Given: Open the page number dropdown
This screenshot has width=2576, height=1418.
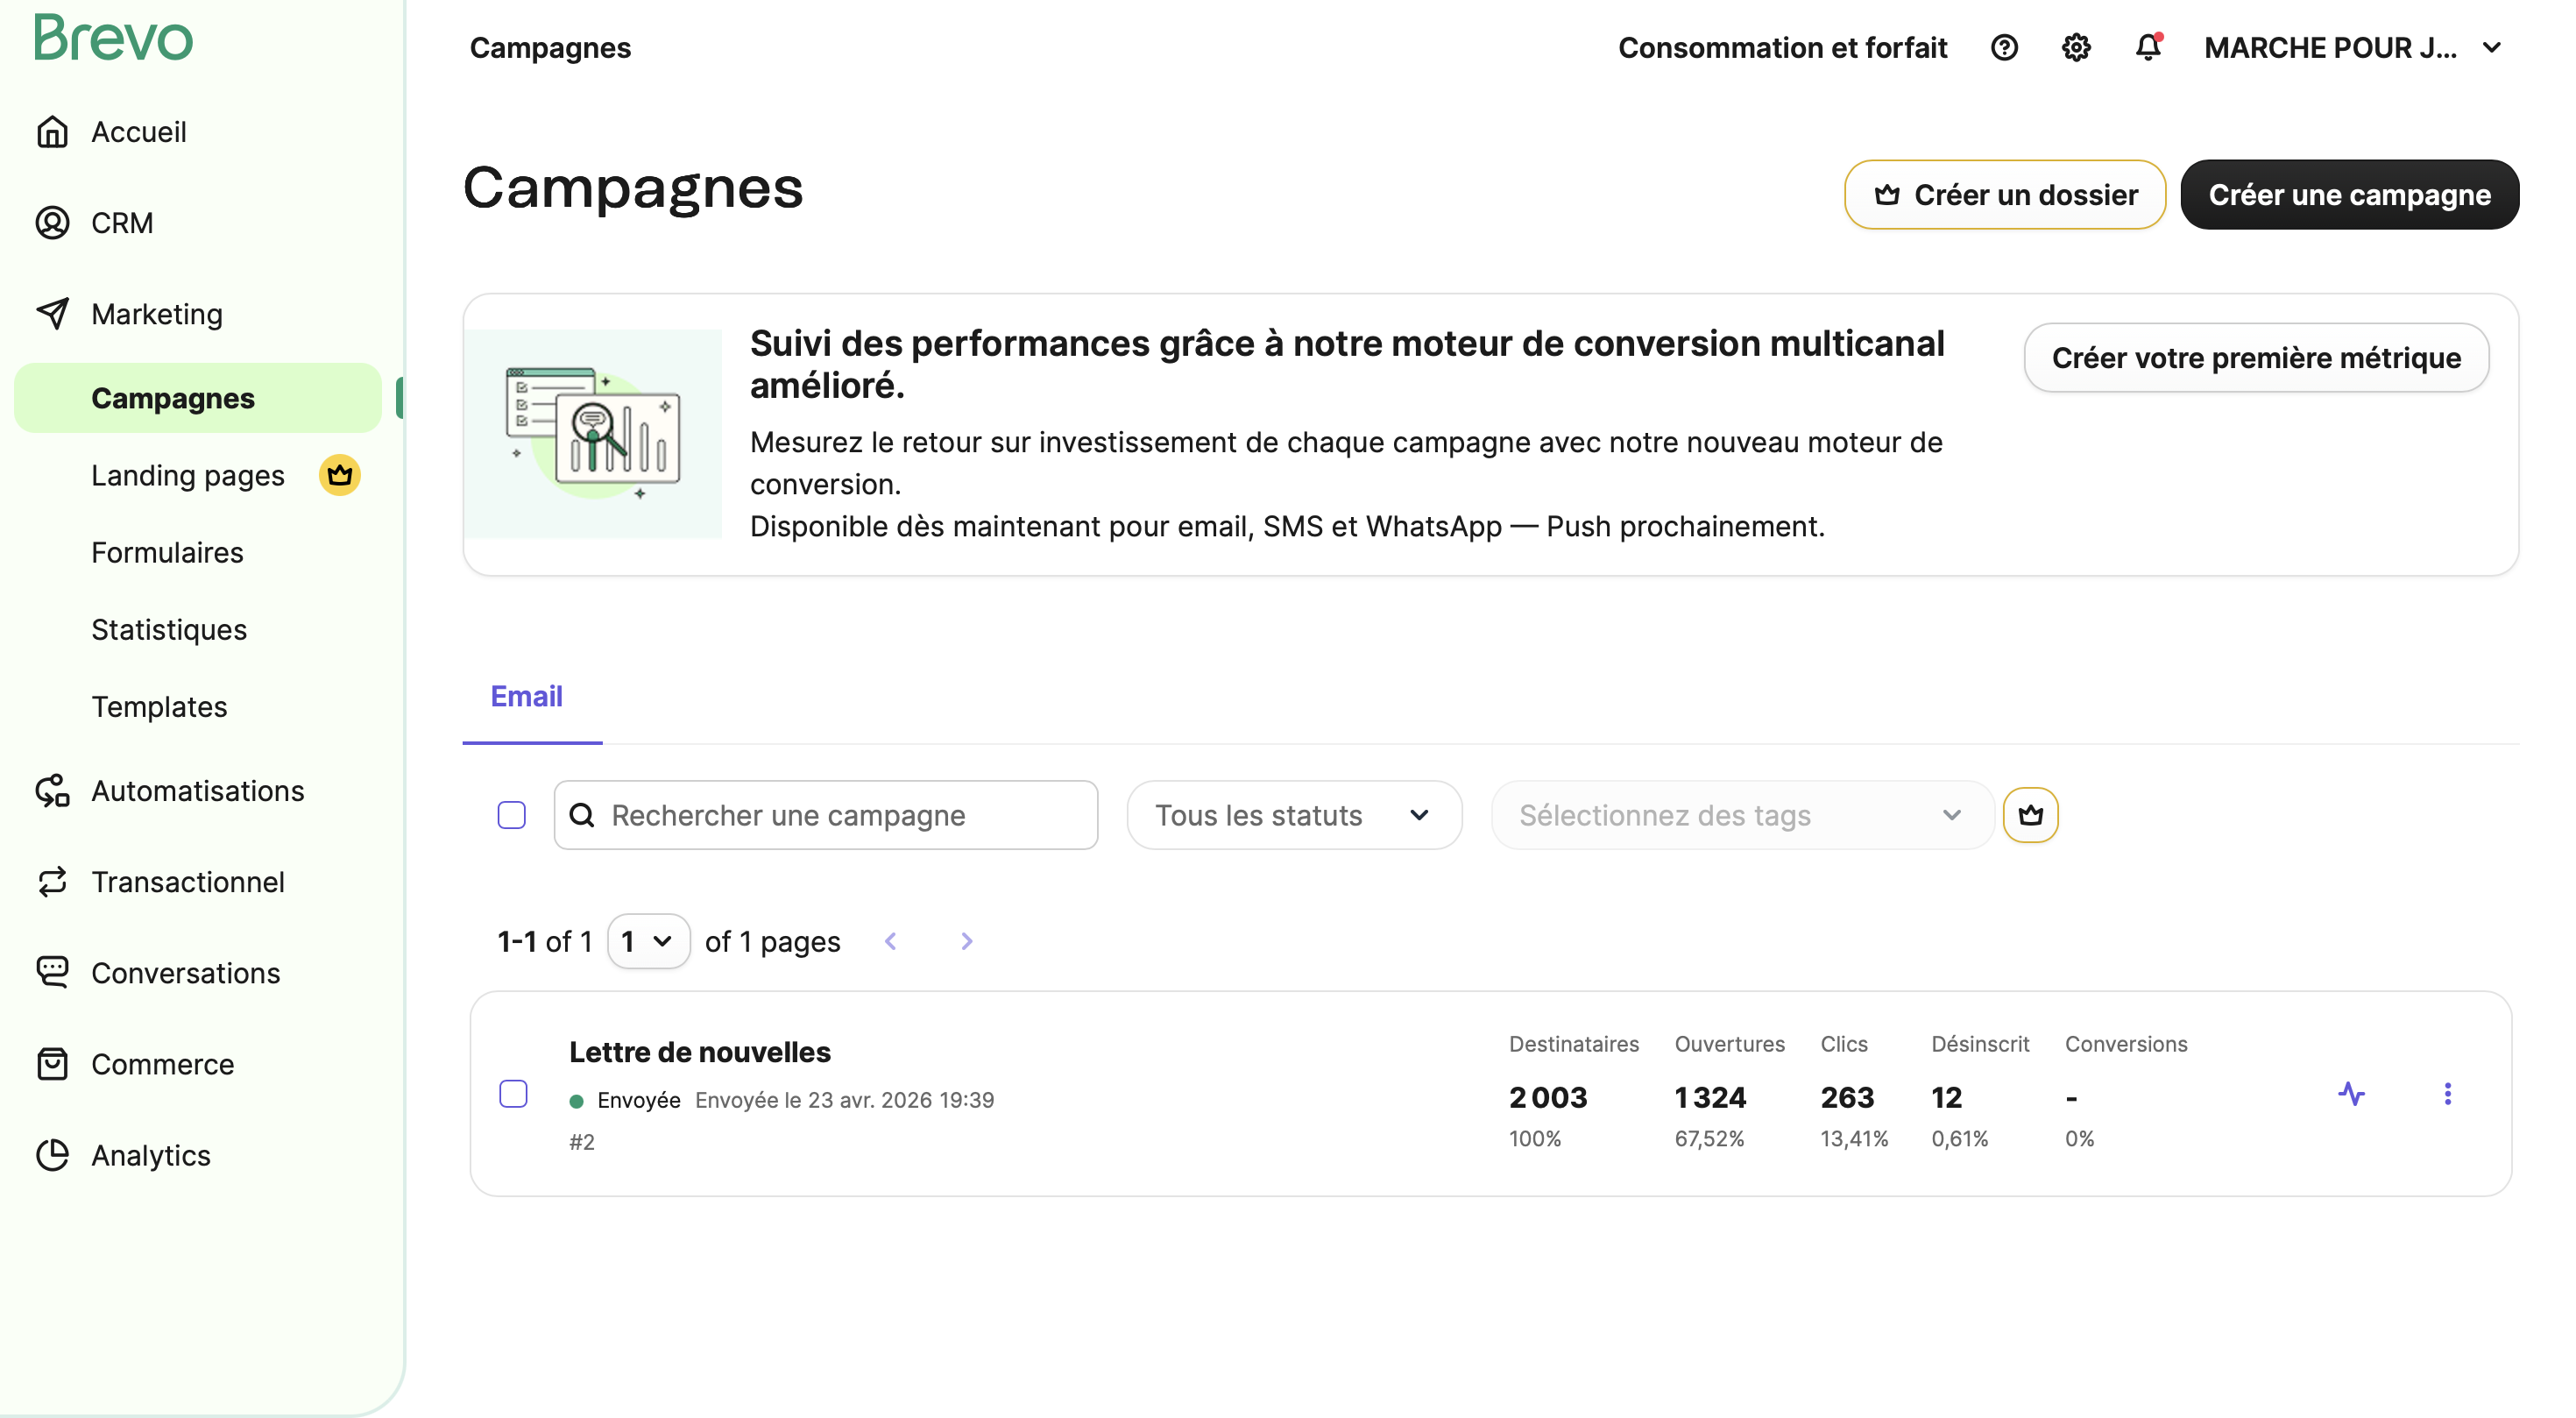Looking at the screenshot, I should tap(648, 941).
